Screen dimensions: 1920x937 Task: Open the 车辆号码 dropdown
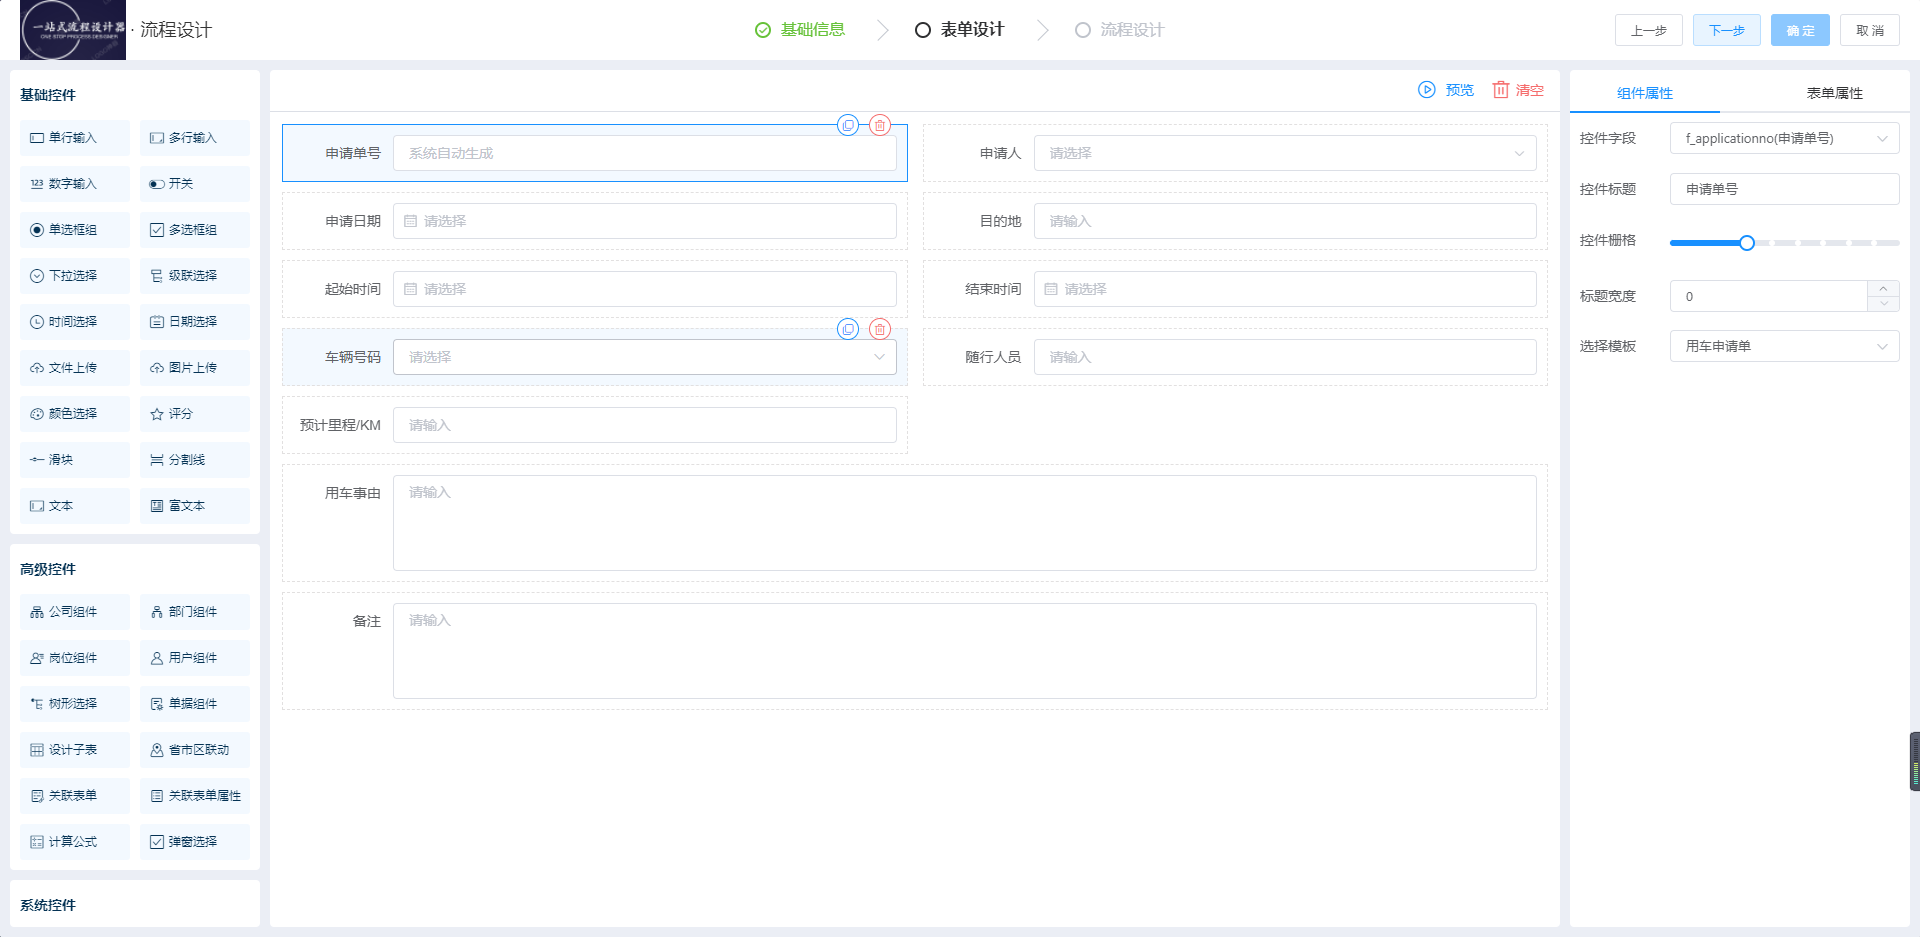tap(645, 357)
